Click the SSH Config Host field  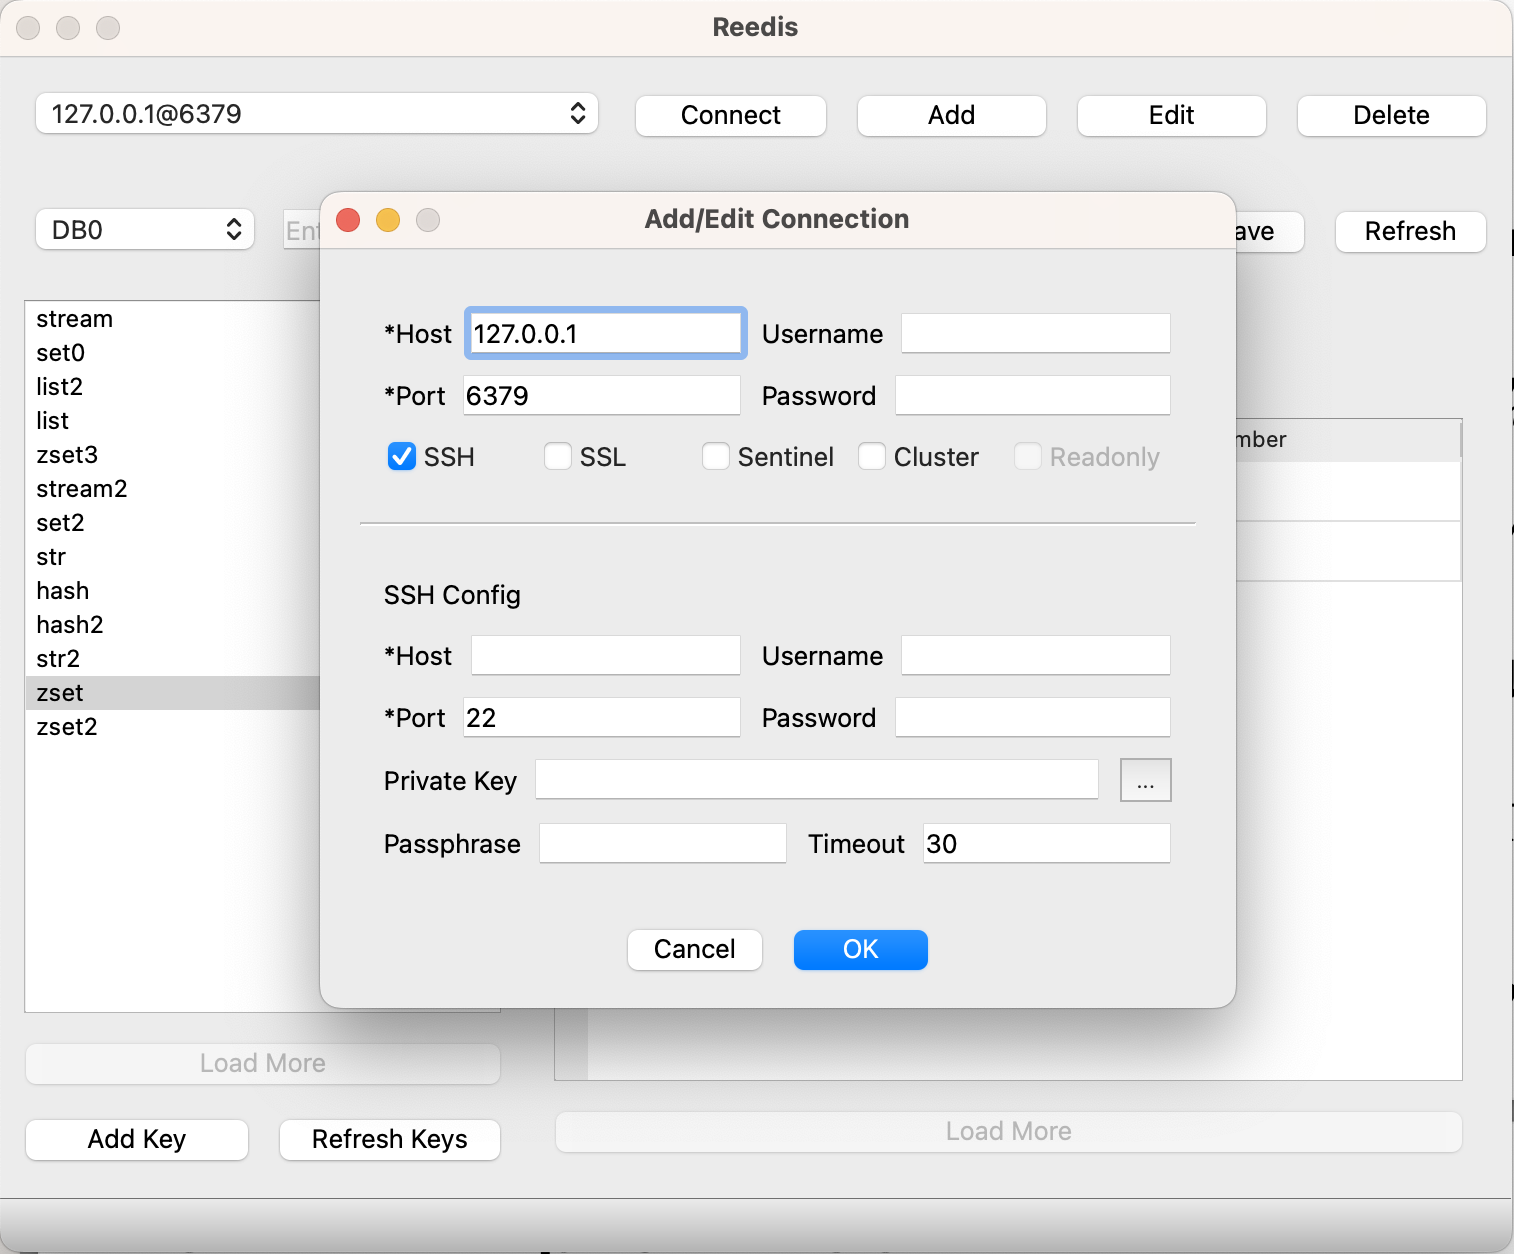[x=606, y=655]
